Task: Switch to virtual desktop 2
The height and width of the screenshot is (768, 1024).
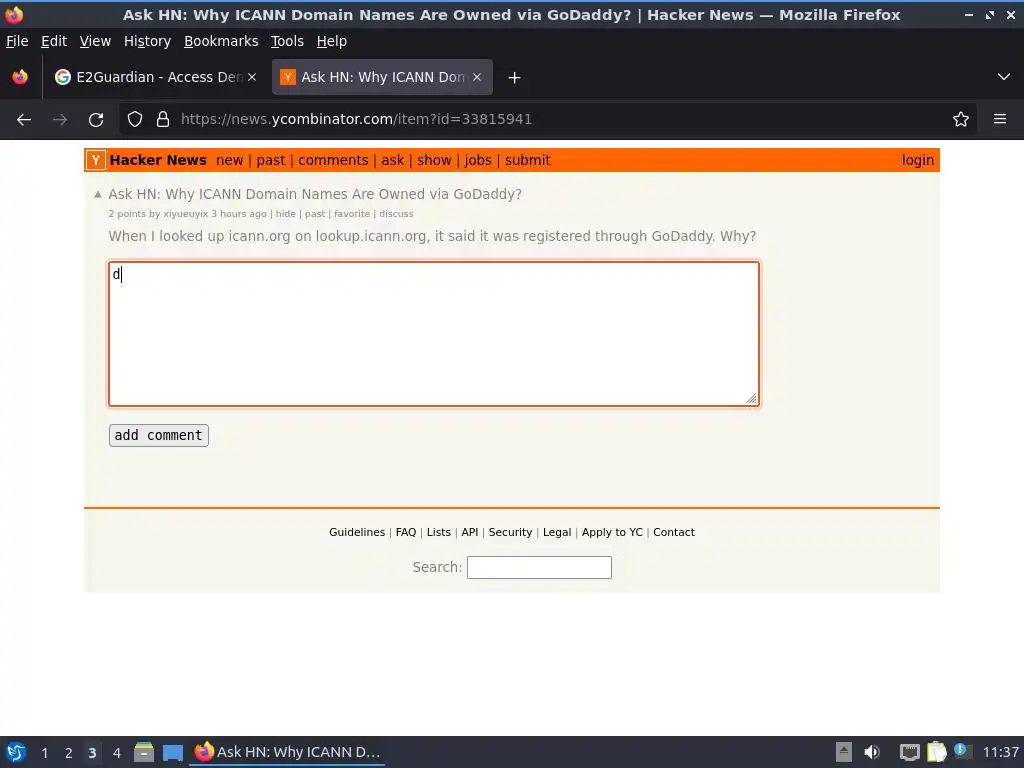Action: point(69,753)
